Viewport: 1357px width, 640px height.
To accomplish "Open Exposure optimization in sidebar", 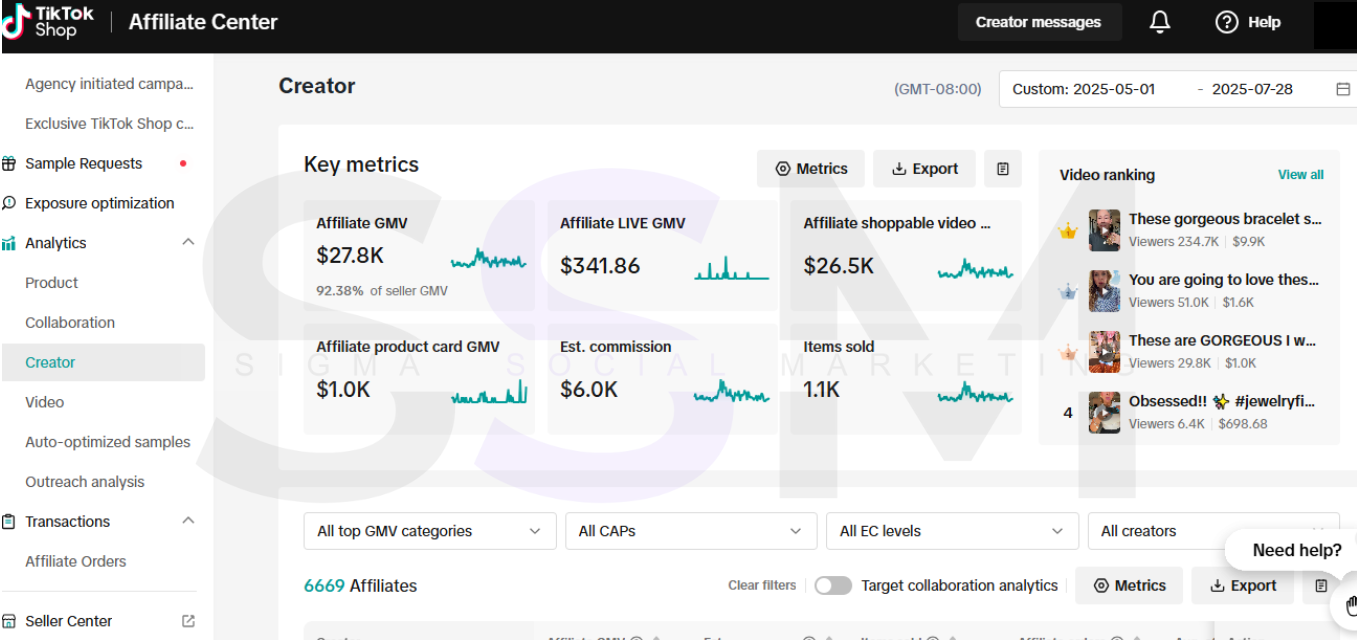I will [x=100, y=203].
